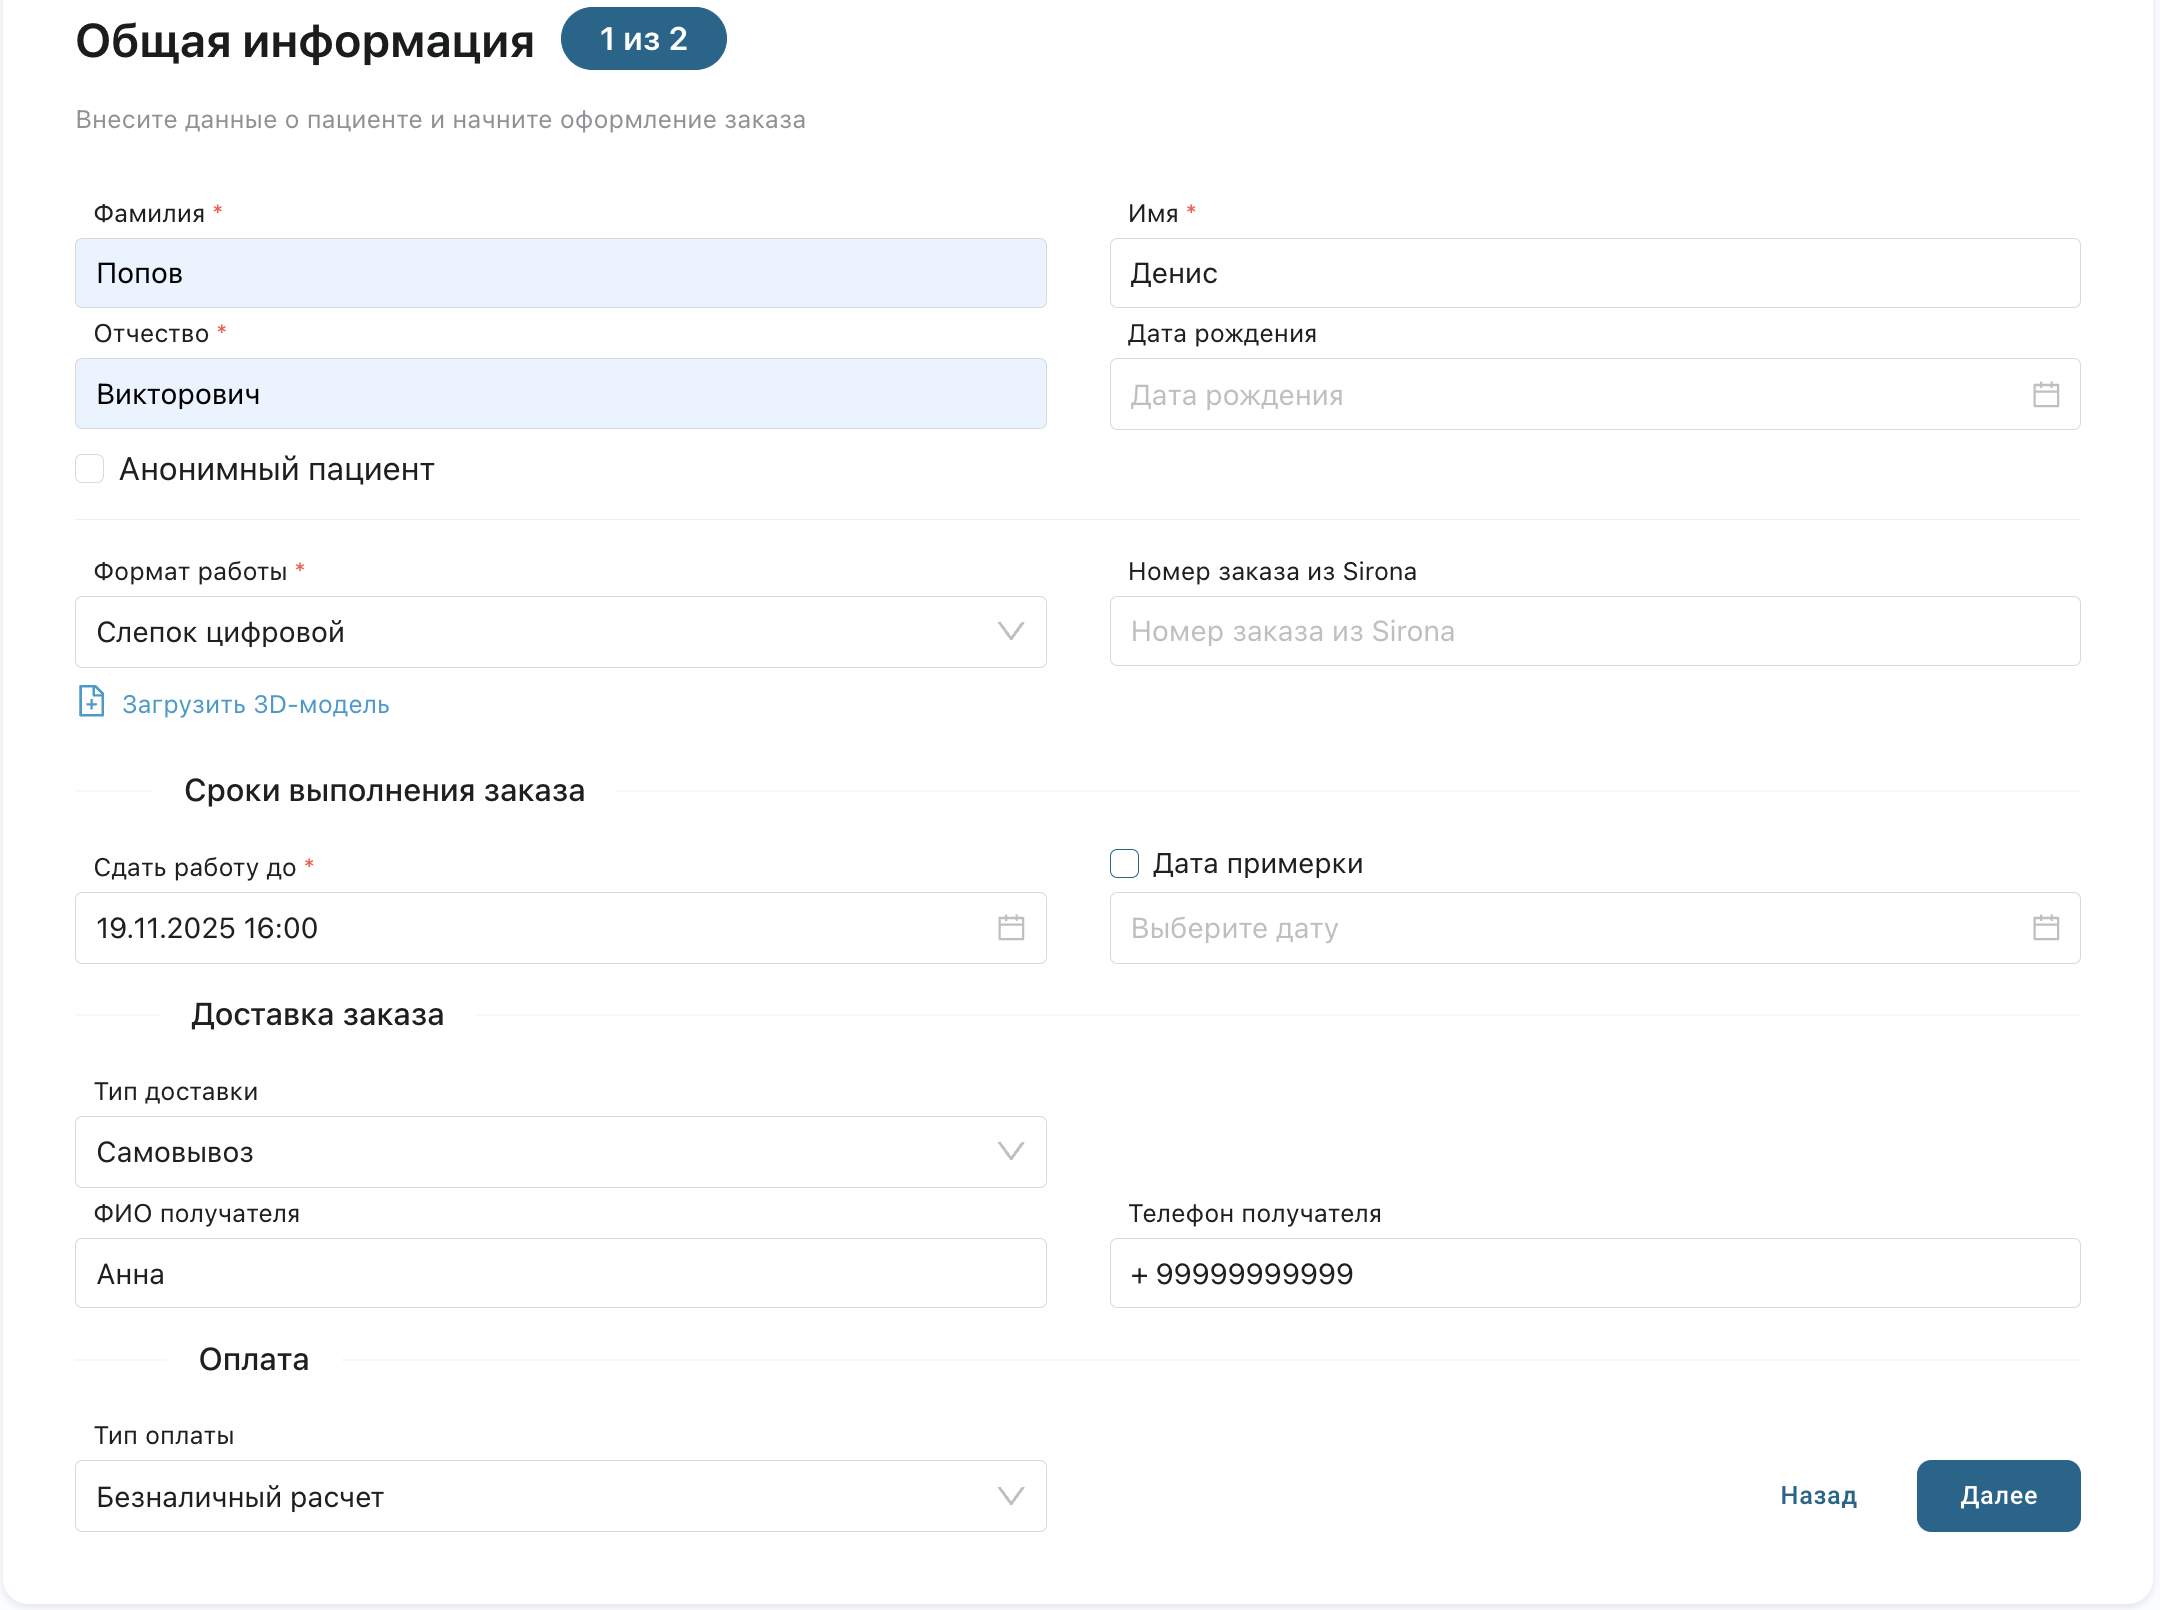
Task: Click ФИО получателя input field
Action: pyautogui.click(x=560, y=1274)
